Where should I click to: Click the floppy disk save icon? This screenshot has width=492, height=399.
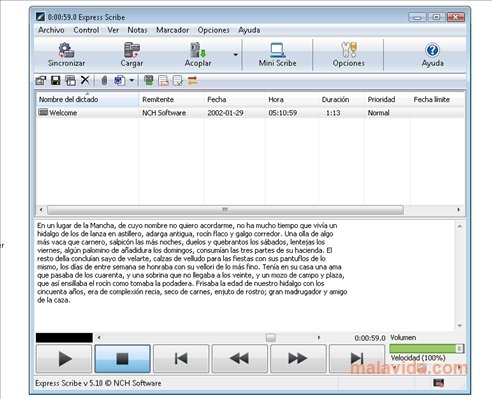point(55,80)
